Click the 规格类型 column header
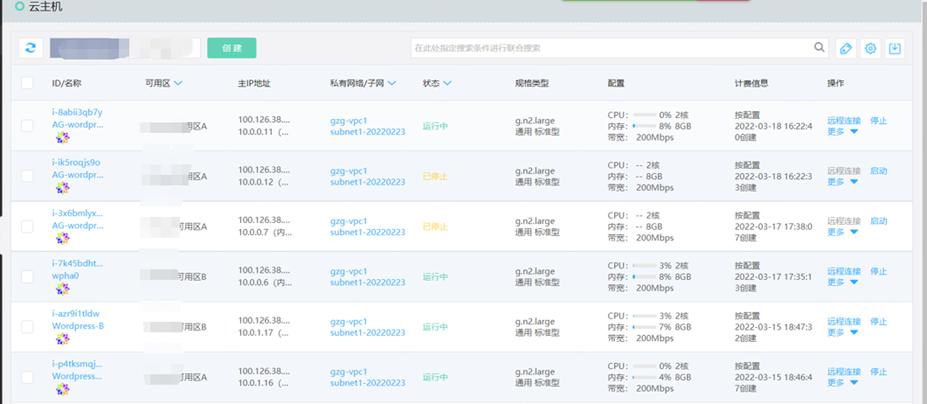This screenshot has height=404, width=927. click(532, 83)
